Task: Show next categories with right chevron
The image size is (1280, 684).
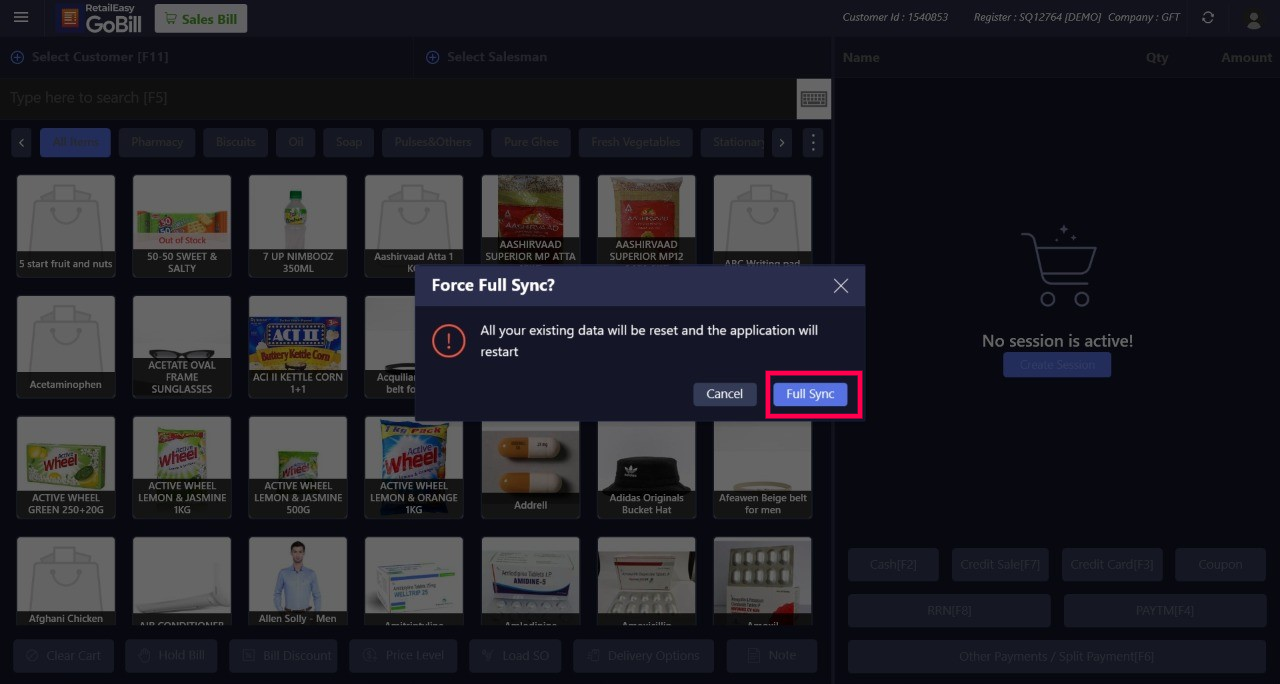Action: (x=782, y=142)
